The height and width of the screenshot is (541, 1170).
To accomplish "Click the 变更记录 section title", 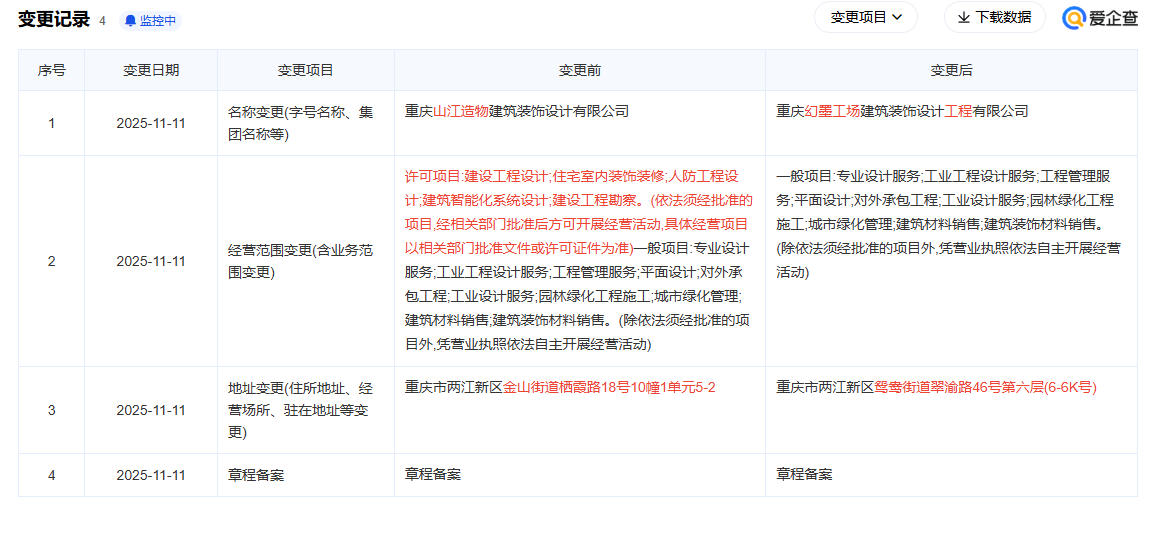I will 54,19.
